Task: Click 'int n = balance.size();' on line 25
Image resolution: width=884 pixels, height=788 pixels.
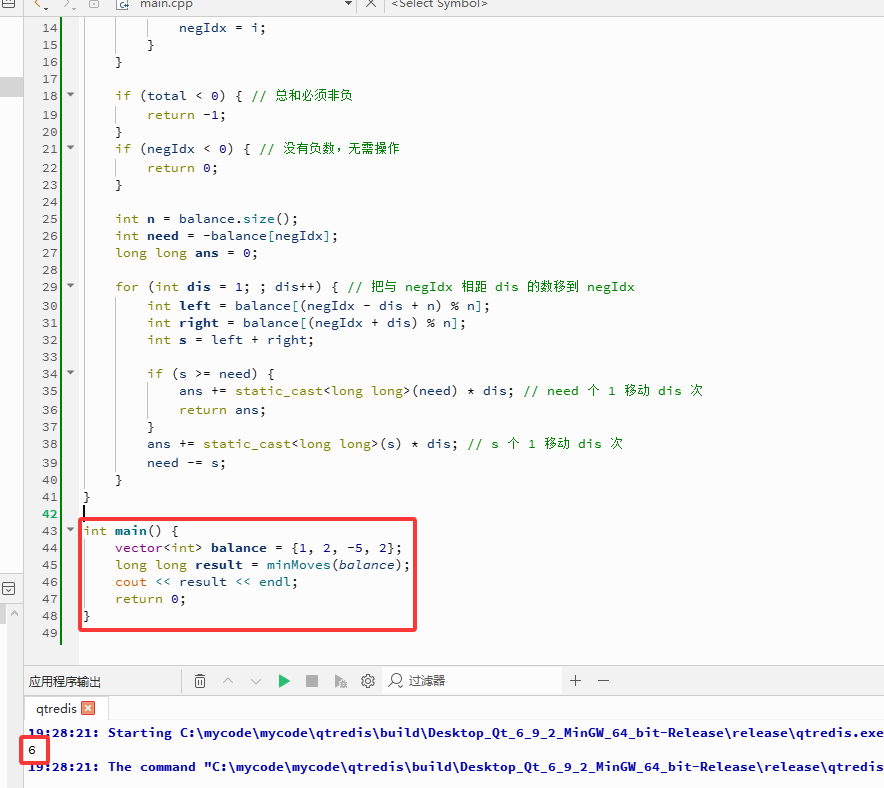Action: pyautogui.click(x=206, y=219)
